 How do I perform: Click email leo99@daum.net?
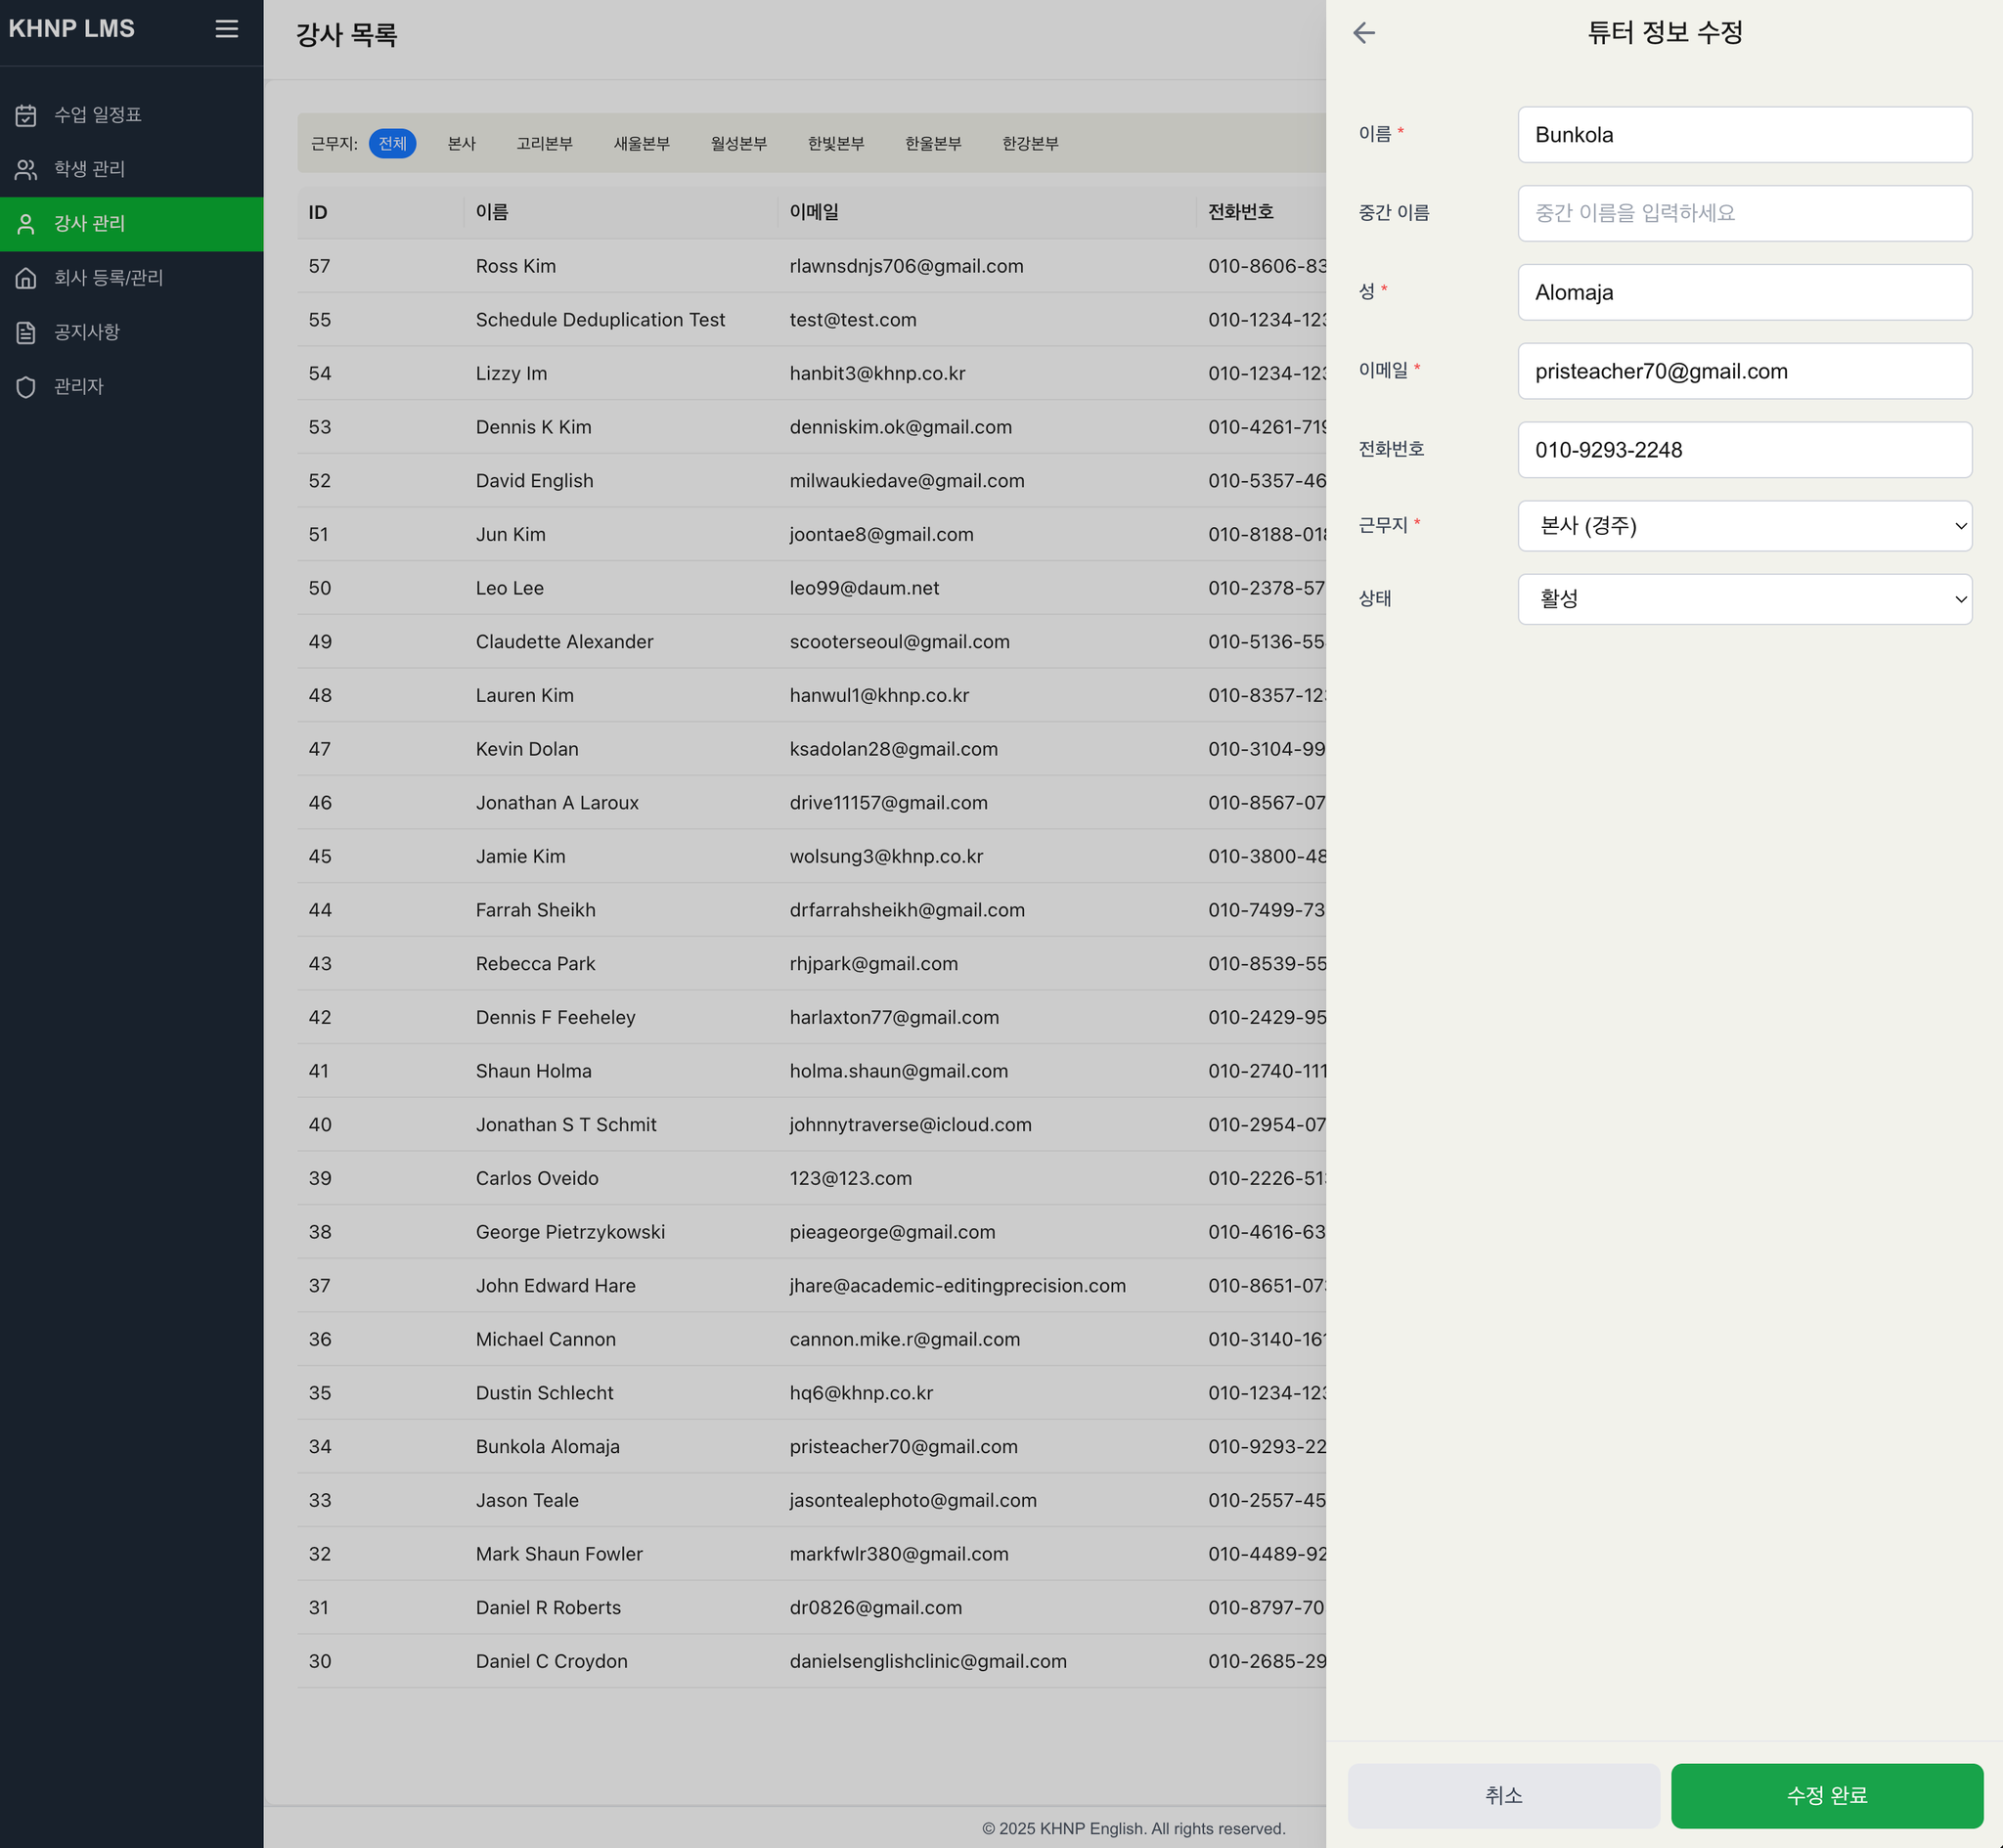(x=864, y=588)
